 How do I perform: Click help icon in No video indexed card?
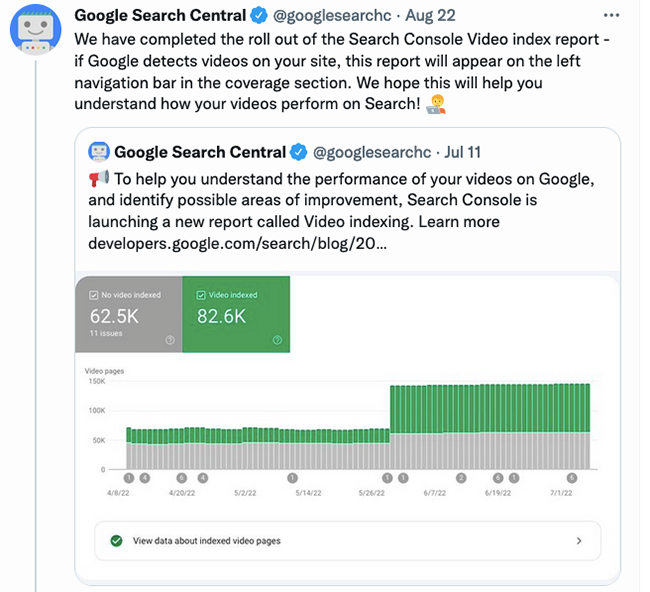[170, 340]
